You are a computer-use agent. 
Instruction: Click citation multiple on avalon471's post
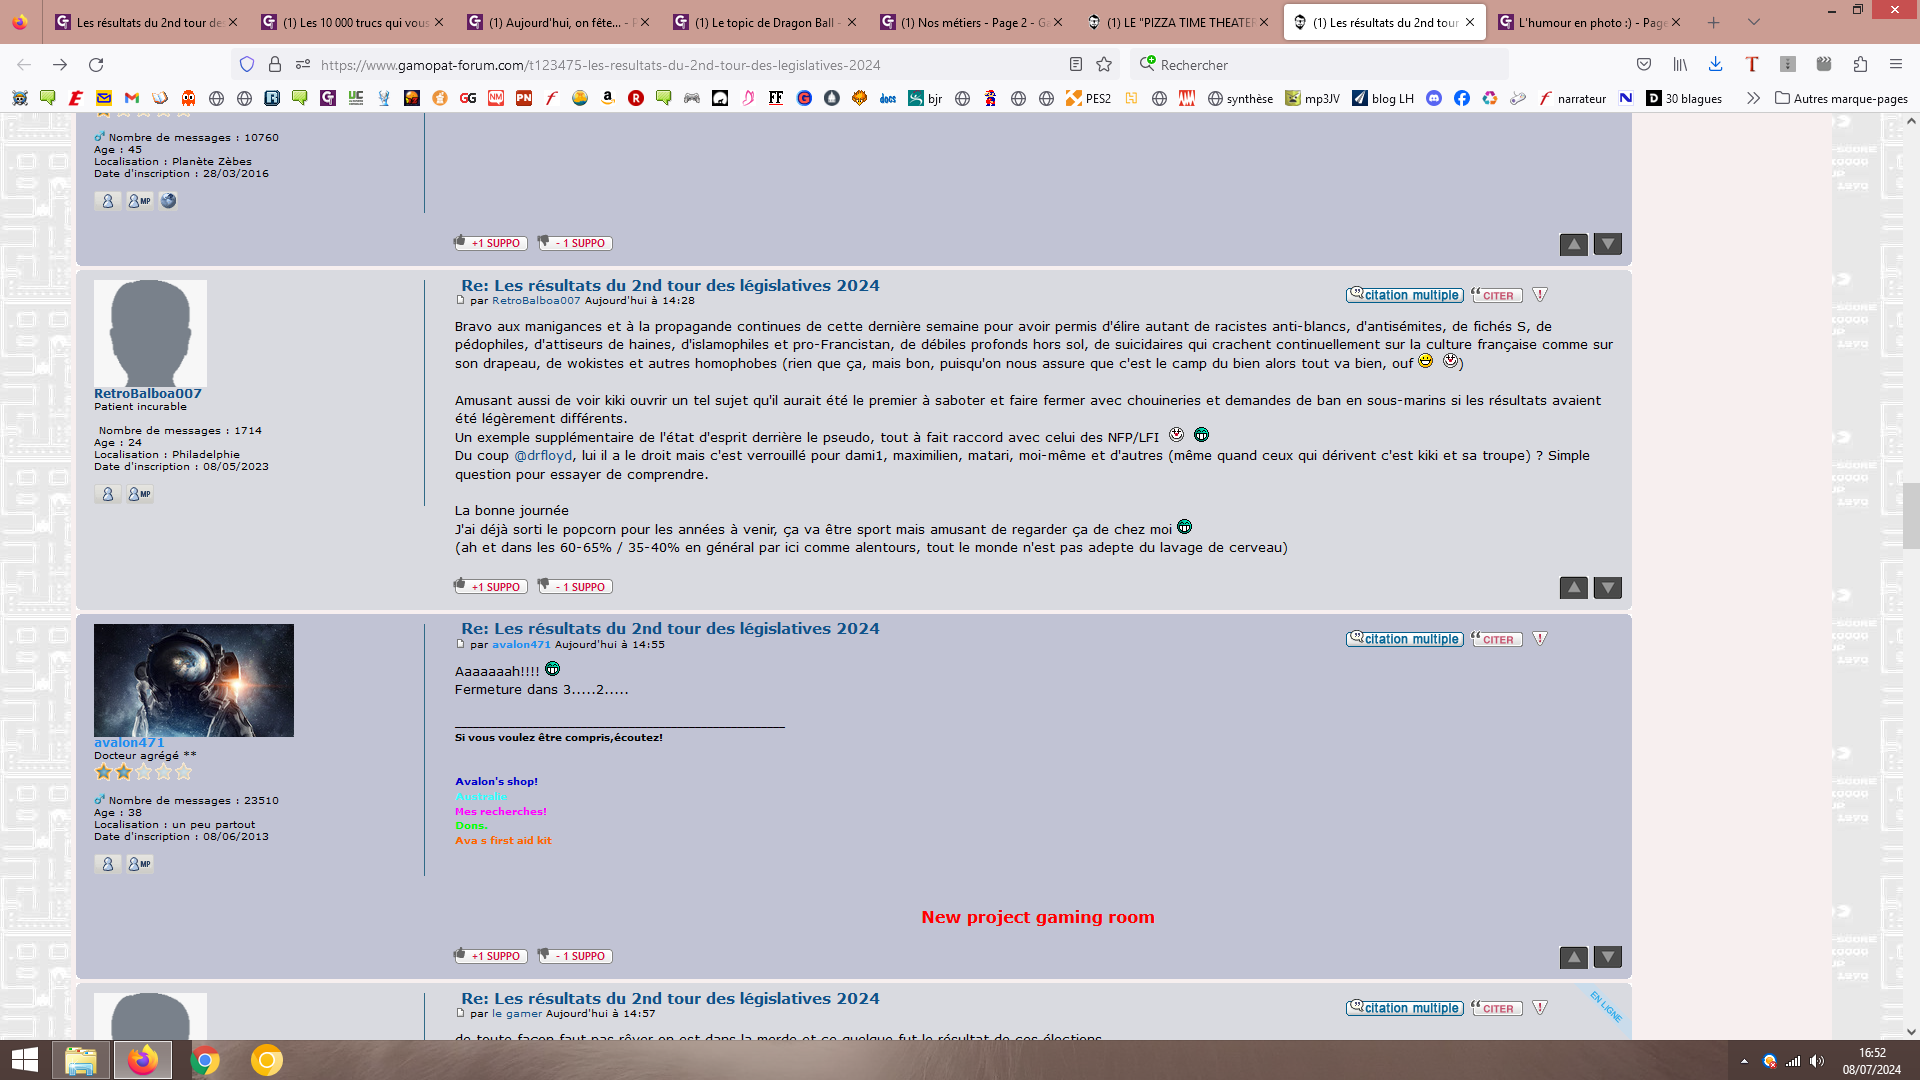1405,639
